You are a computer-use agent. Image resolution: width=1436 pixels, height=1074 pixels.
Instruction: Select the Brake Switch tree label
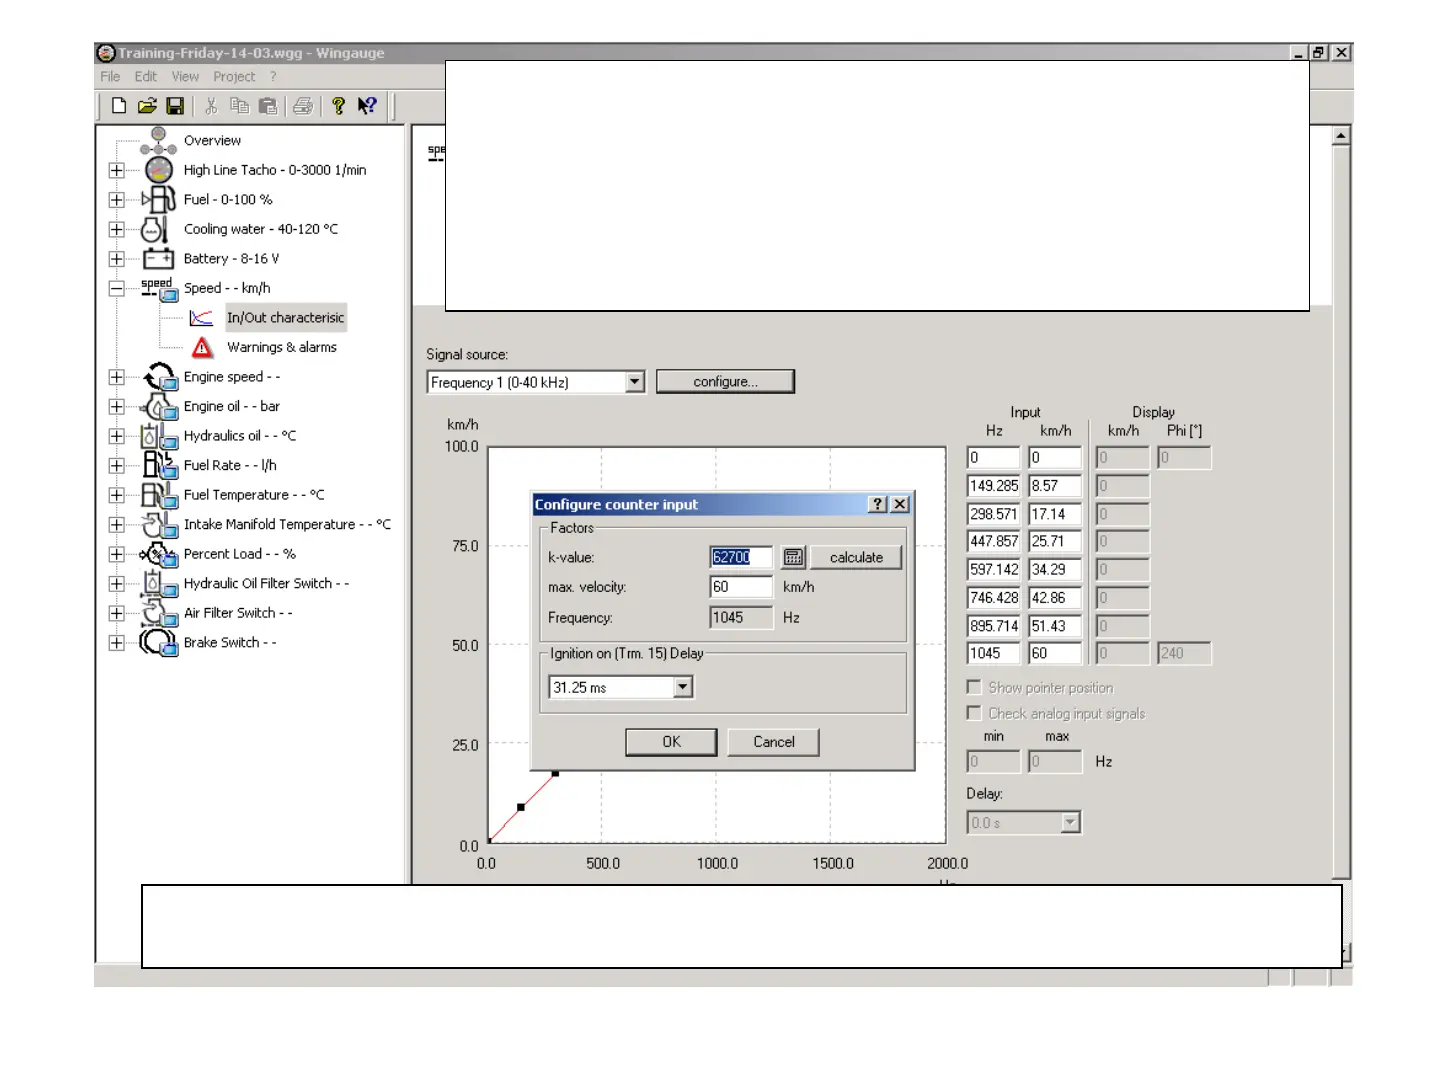[230, 642]
